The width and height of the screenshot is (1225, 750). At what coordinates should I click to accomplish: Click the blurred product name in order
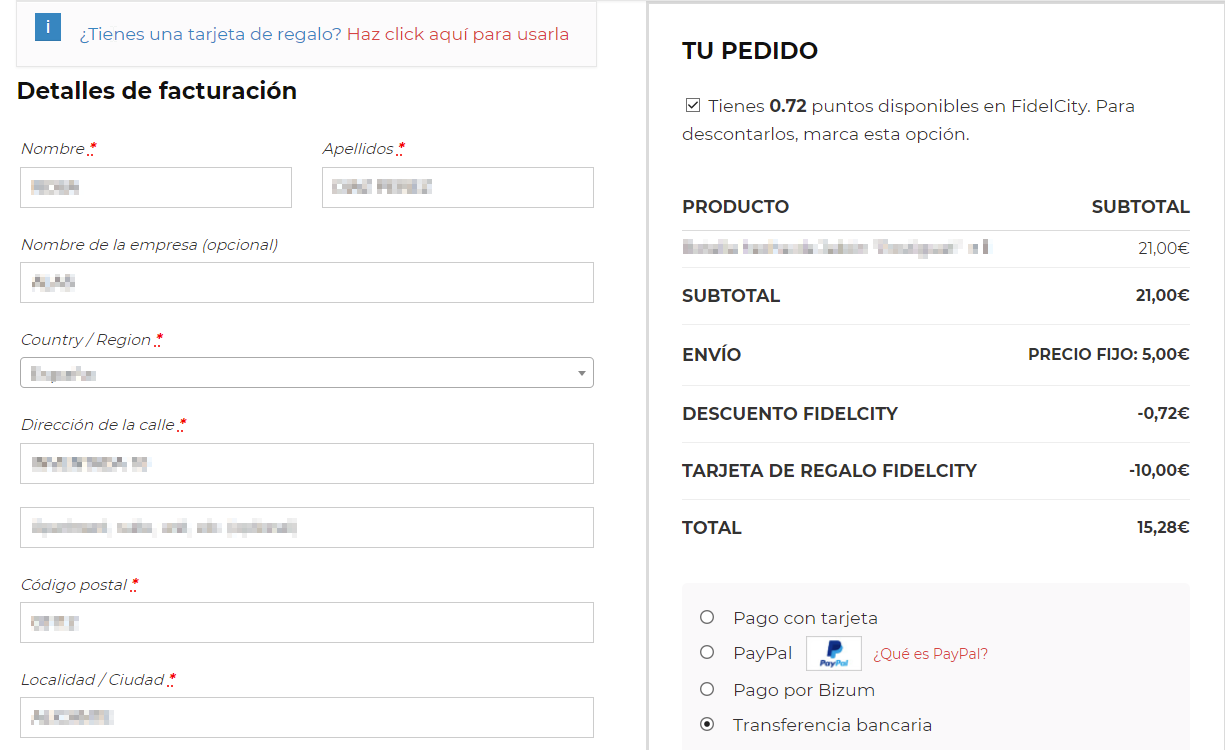(x=835, y=247)
